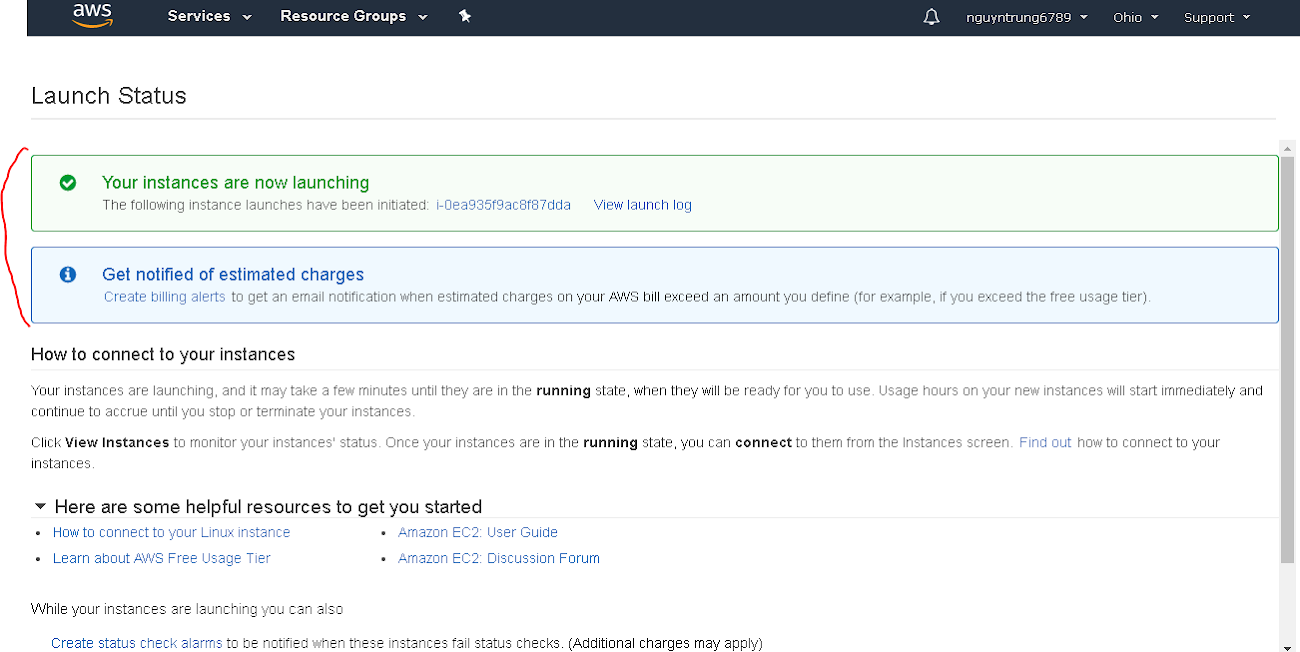Open Learn about AWS Free Usage Tier

[161, 558]
